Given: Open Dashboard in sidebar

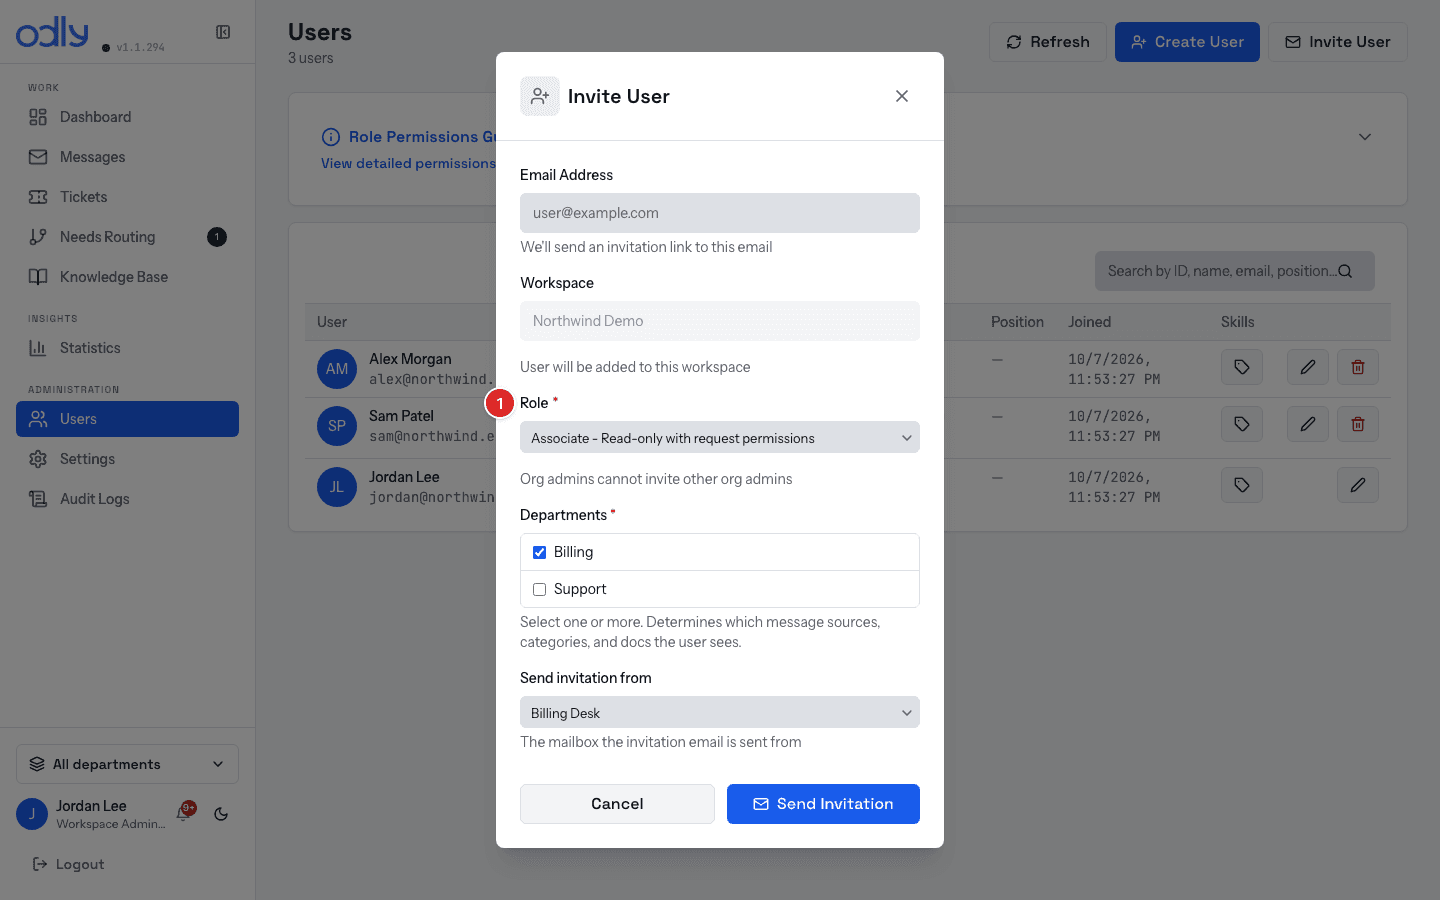Looking at the screenshot, I should click(x=127, y=117).
